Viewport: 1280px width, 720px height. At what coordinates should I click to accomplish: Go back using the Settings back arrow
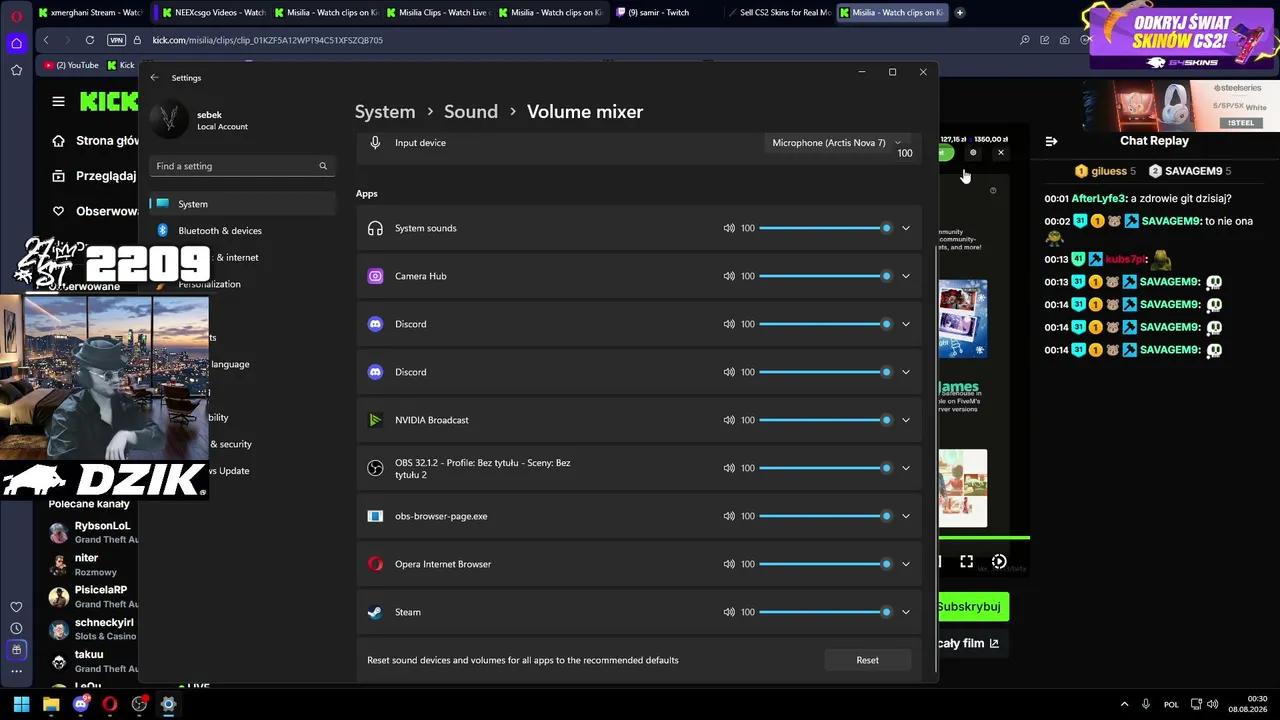(x=154, y=77)
